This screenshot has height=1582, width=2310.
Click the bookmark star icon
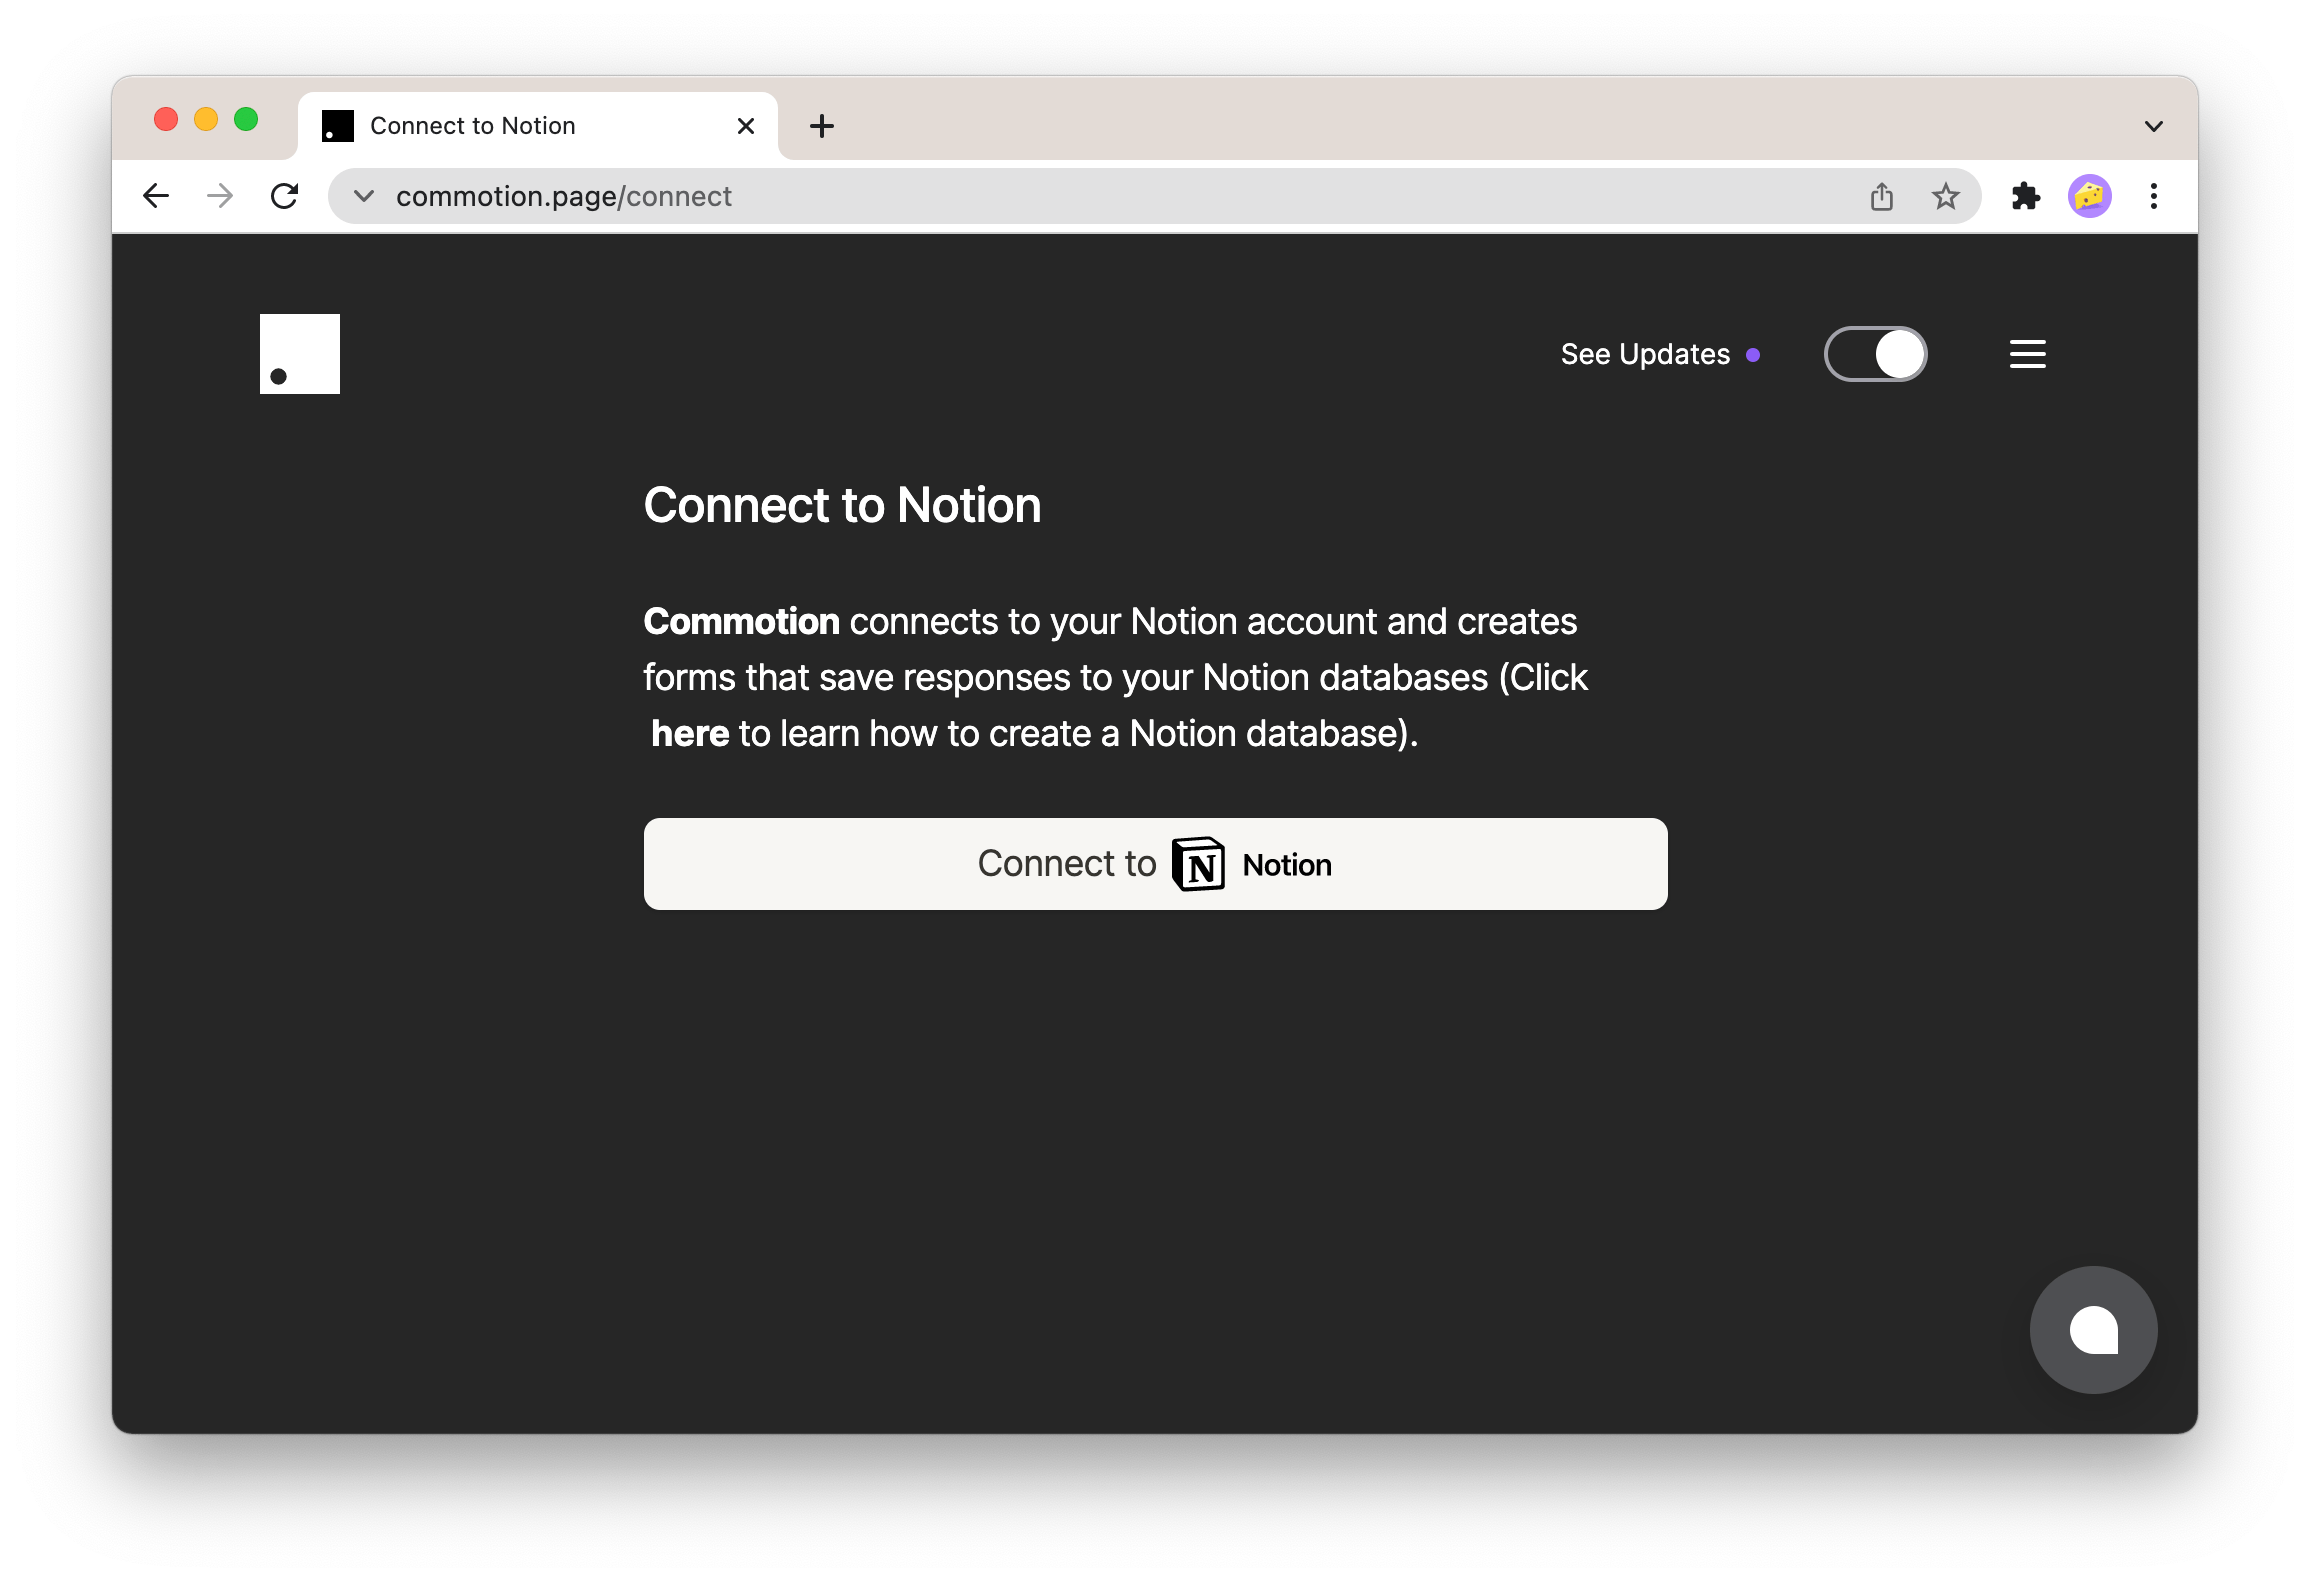[x=1945, y=195]
